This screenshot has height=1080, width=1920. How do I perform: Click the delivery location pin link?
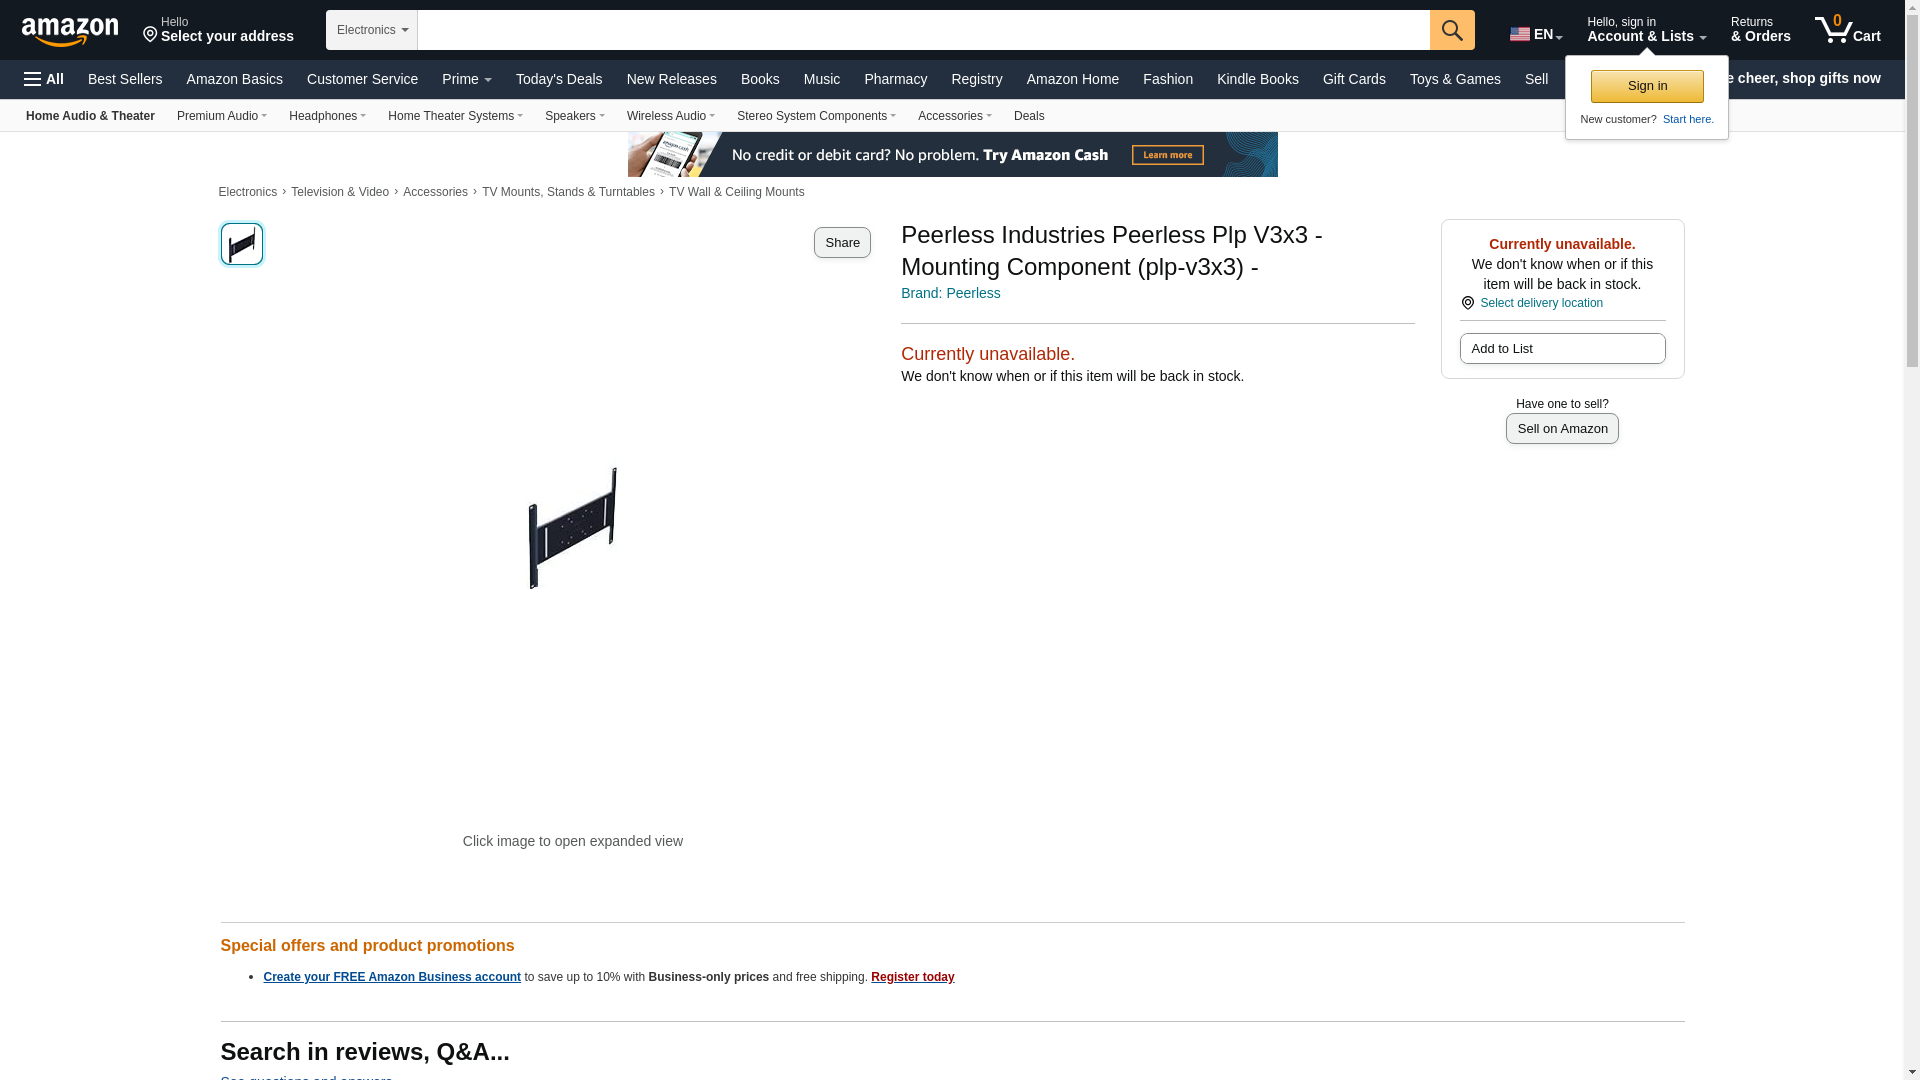pos(1532,303)
